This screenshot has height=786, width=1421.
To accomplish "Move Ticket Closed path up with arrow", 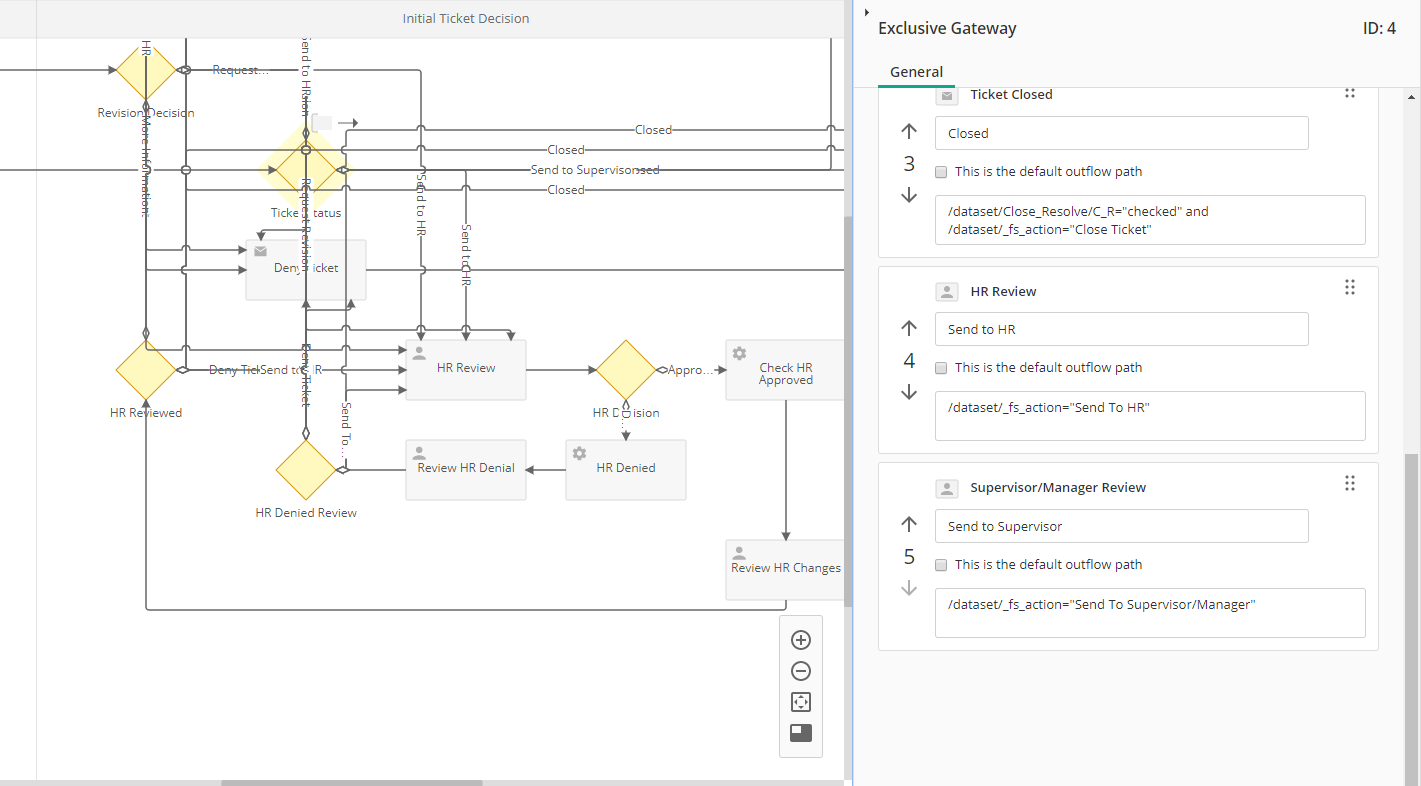I will click(x=909, y=131).
